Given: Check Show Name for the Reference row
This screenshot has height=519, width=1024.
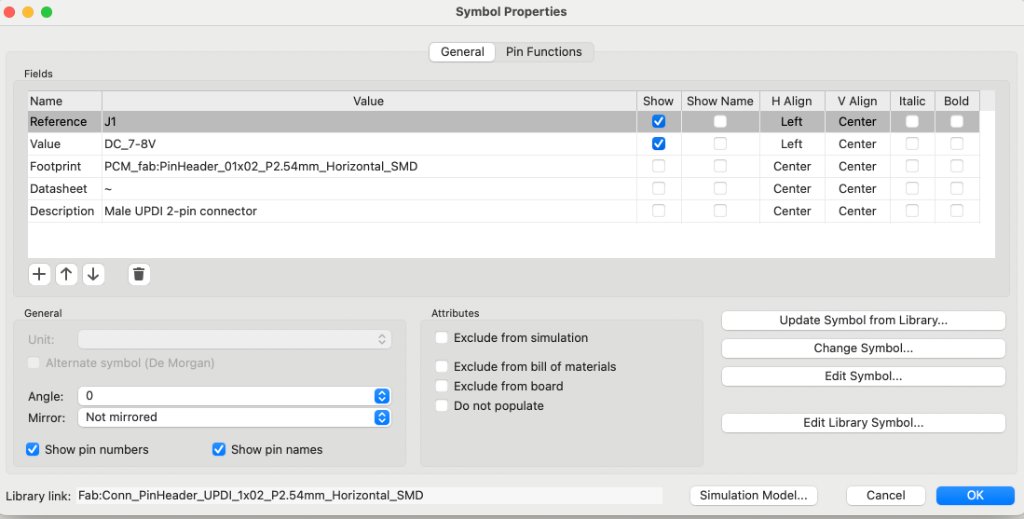Looking at the screenshot, I should point(720,121).
